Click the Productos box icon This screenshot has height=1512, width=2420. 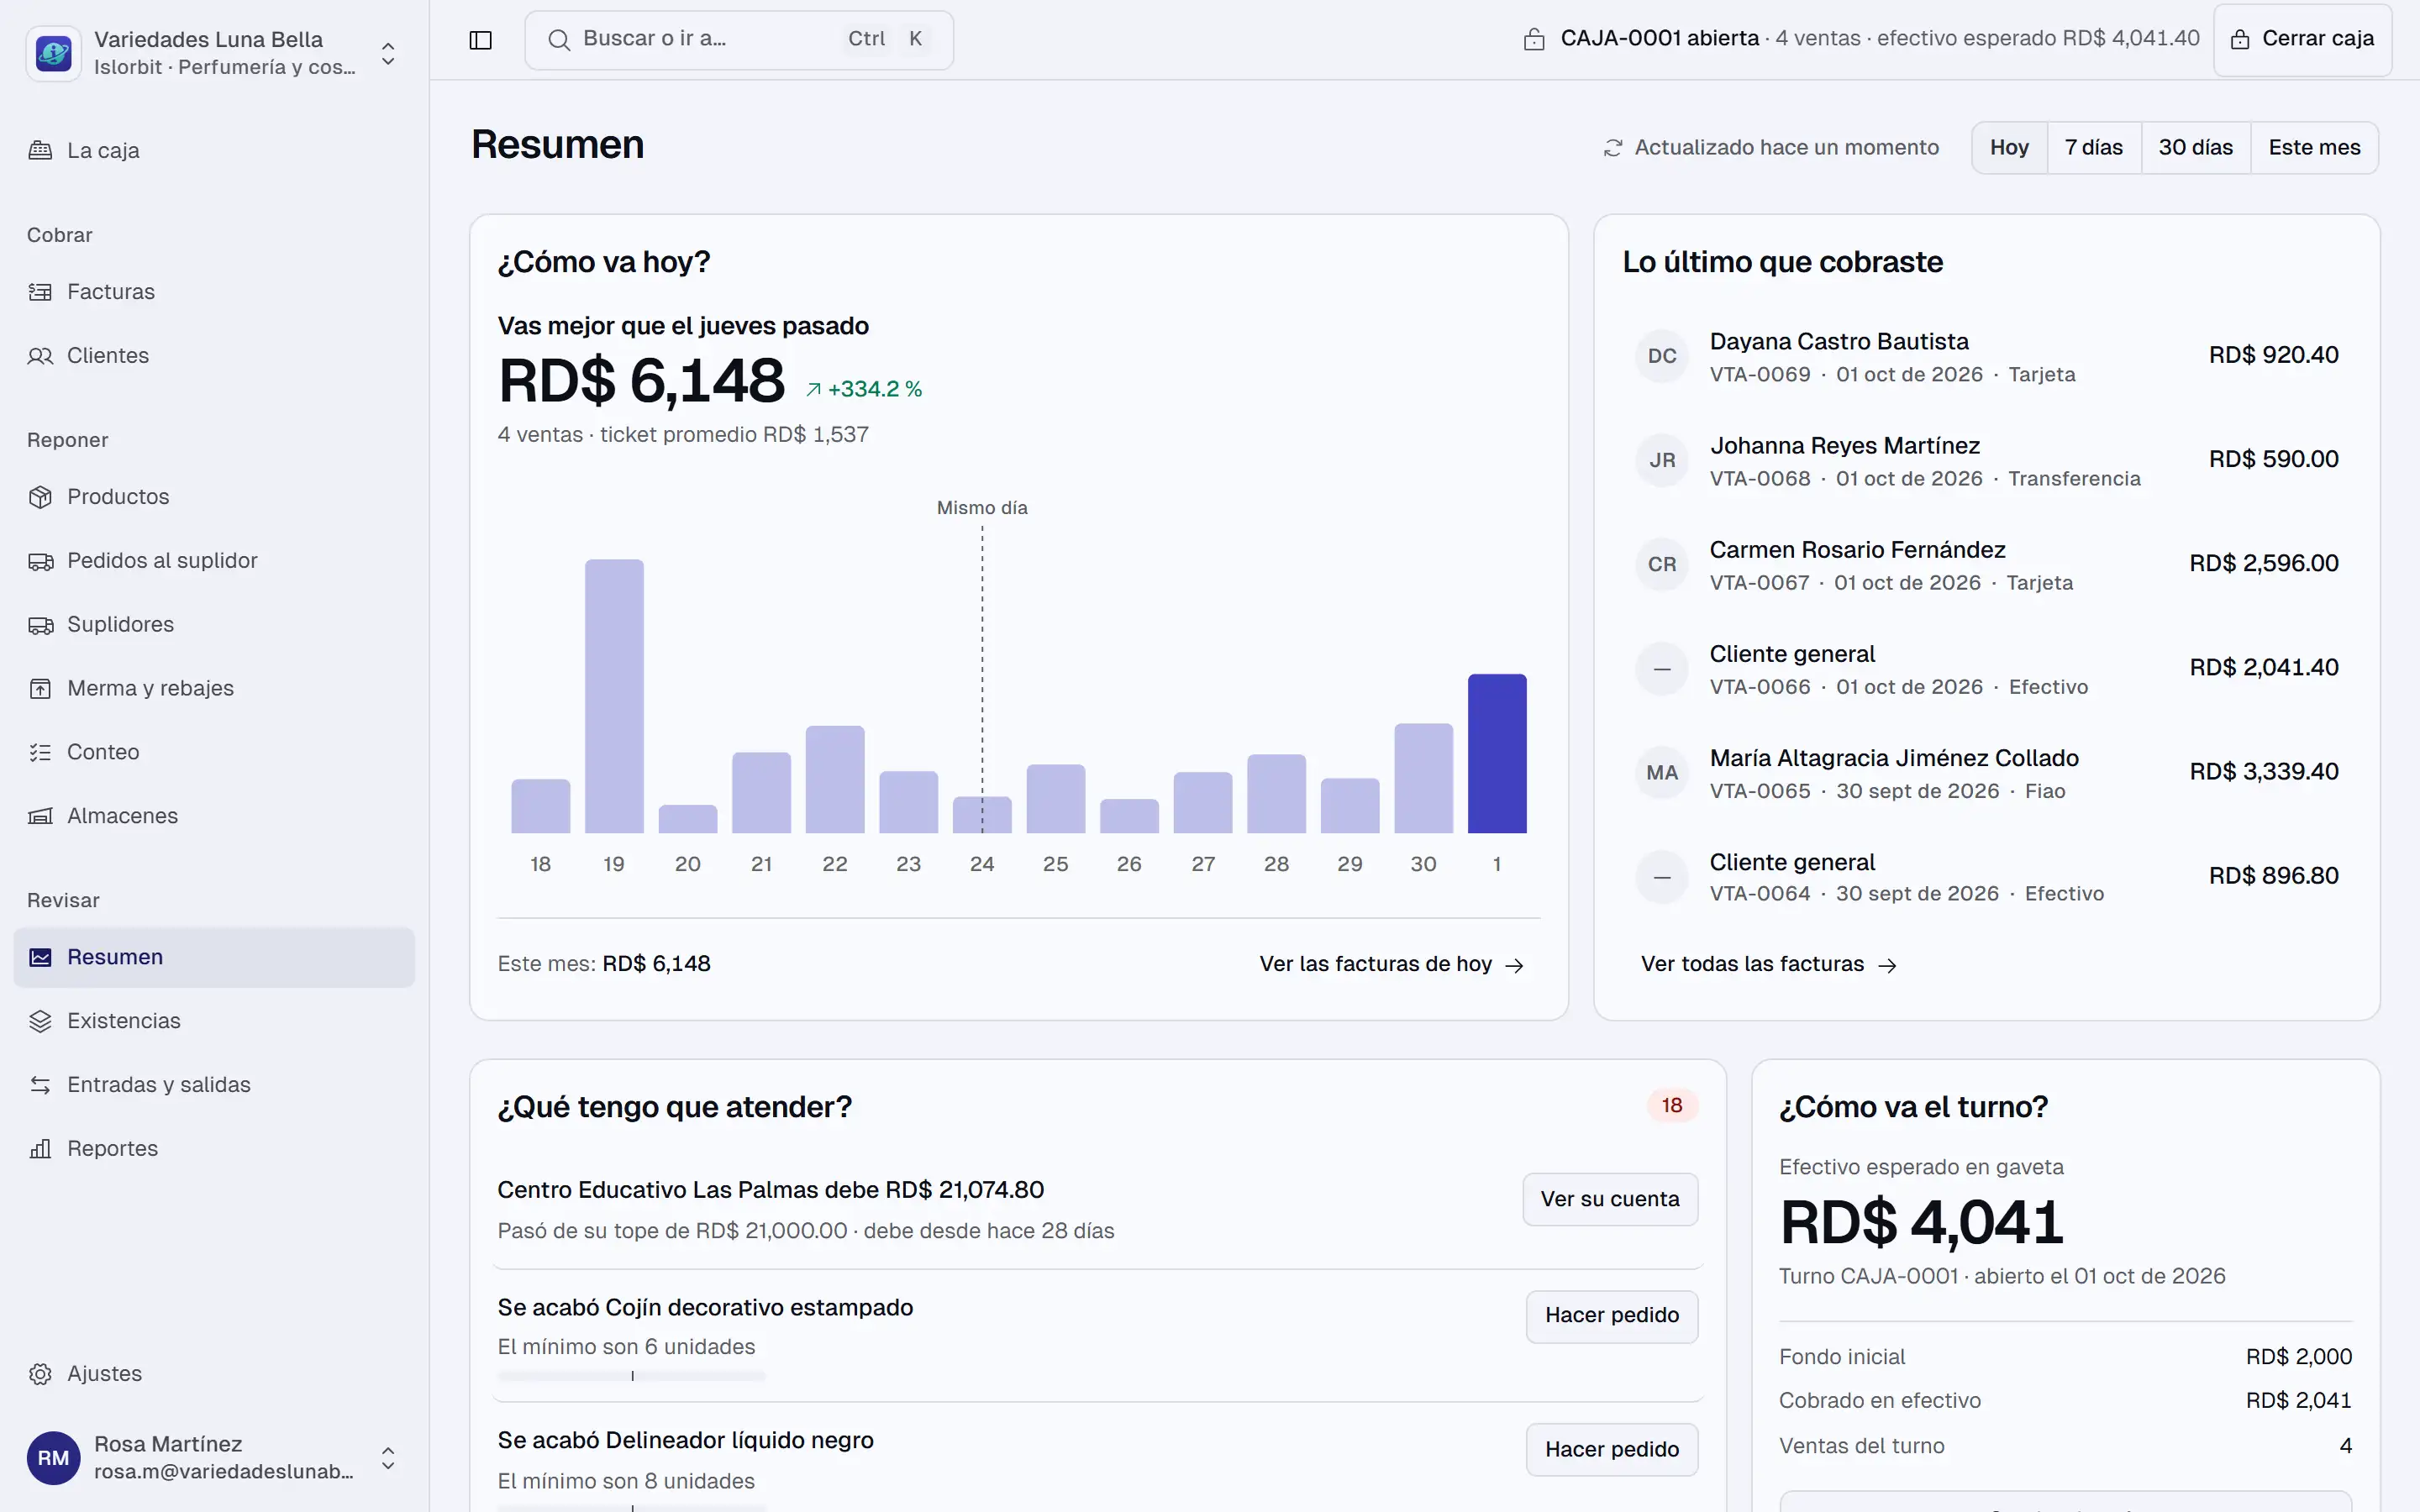click(40, 497)
